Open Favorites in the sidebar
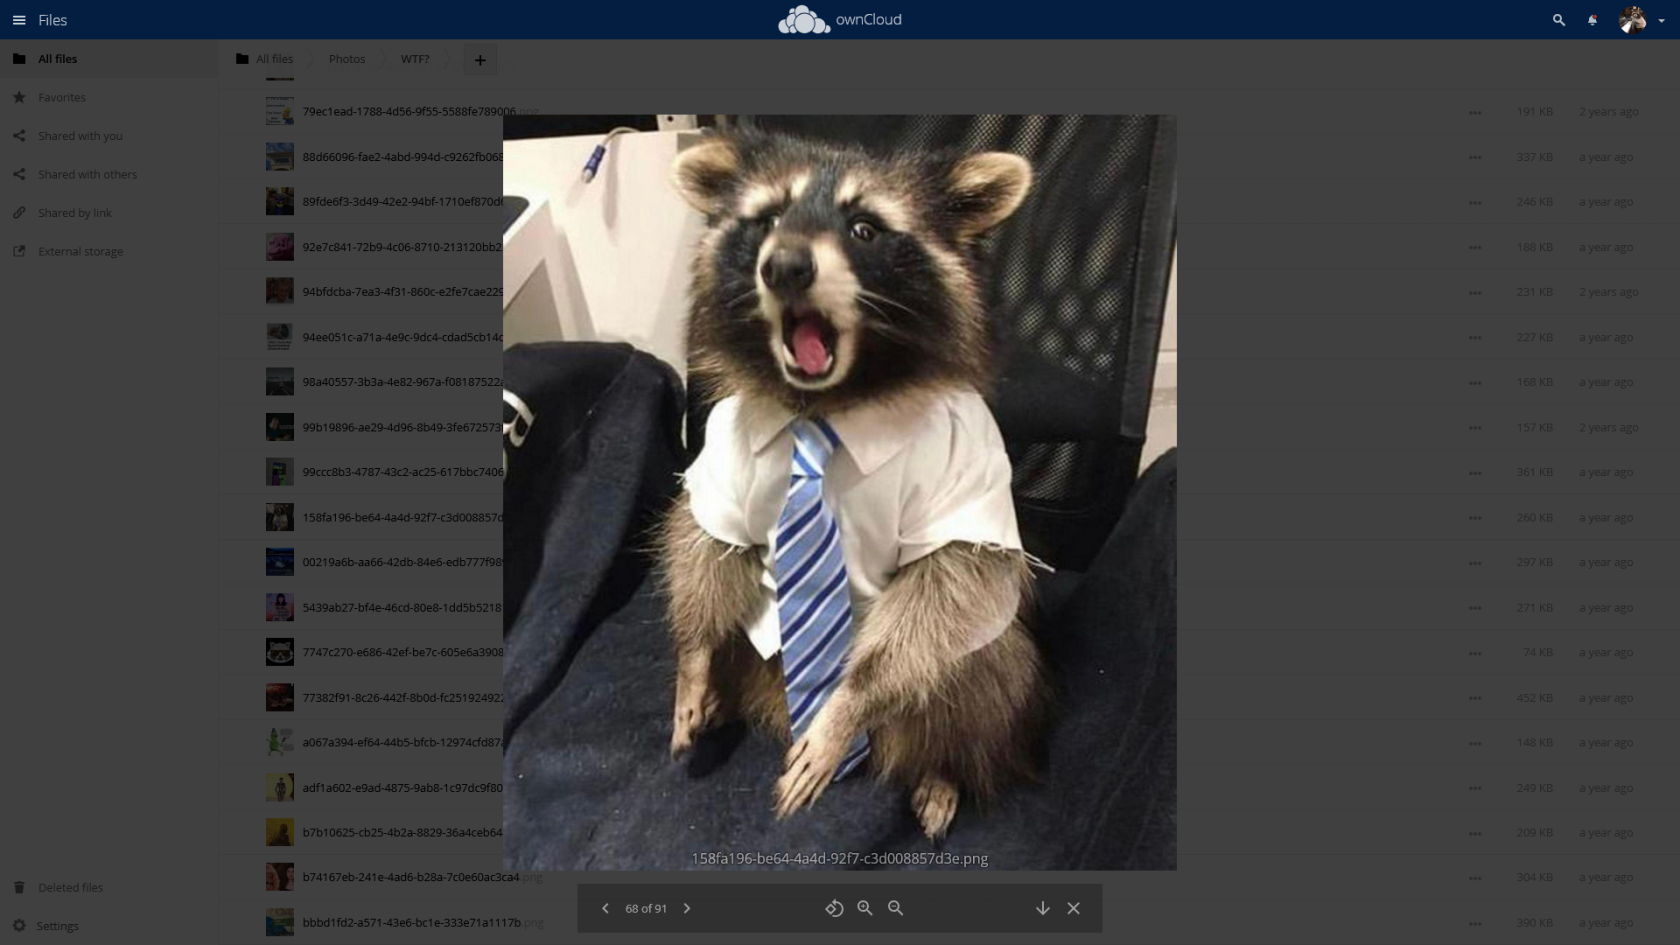1680x945 pixels. [x=109, y=97]
